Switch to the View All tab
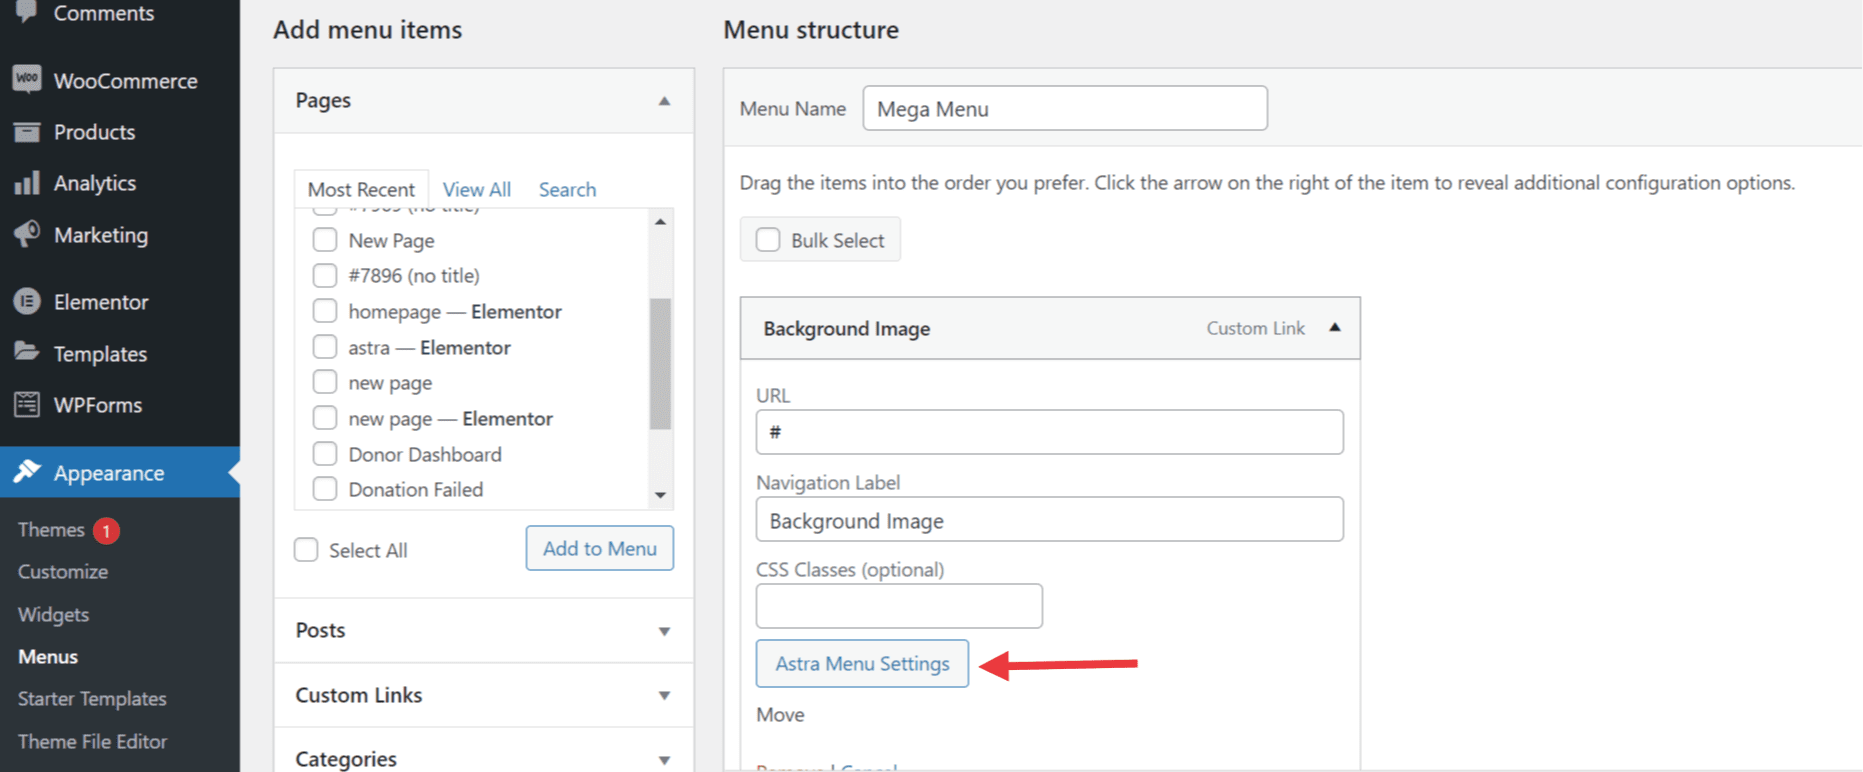 [477, 189]
